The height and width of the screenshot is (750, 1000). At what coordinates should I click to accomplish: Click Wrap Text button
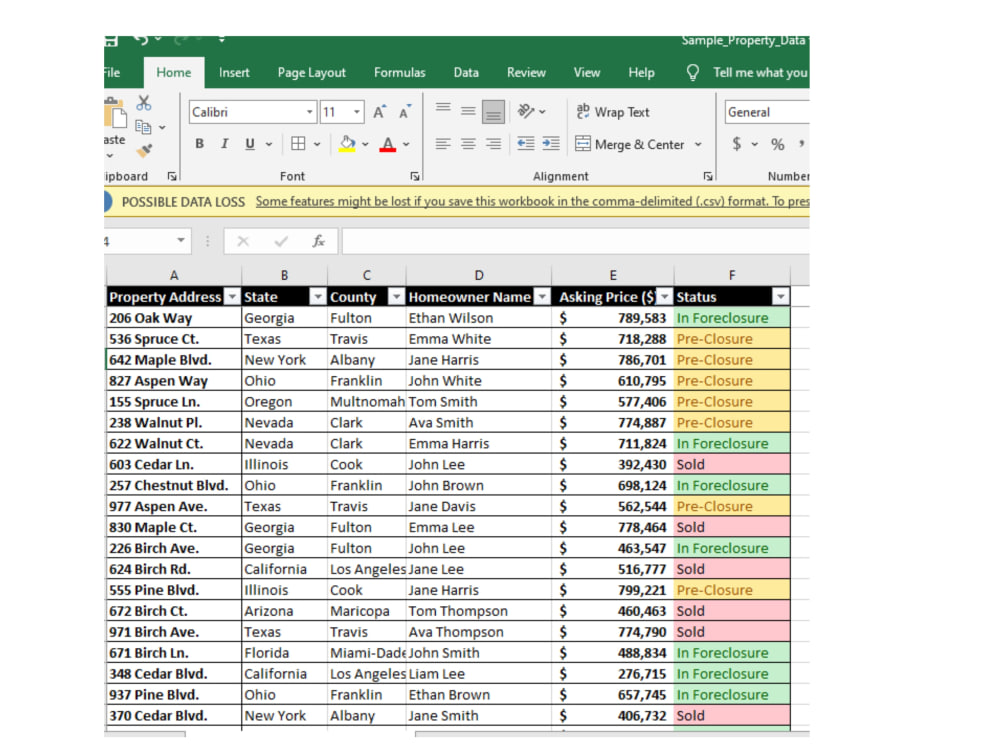[x=612, y=112]
